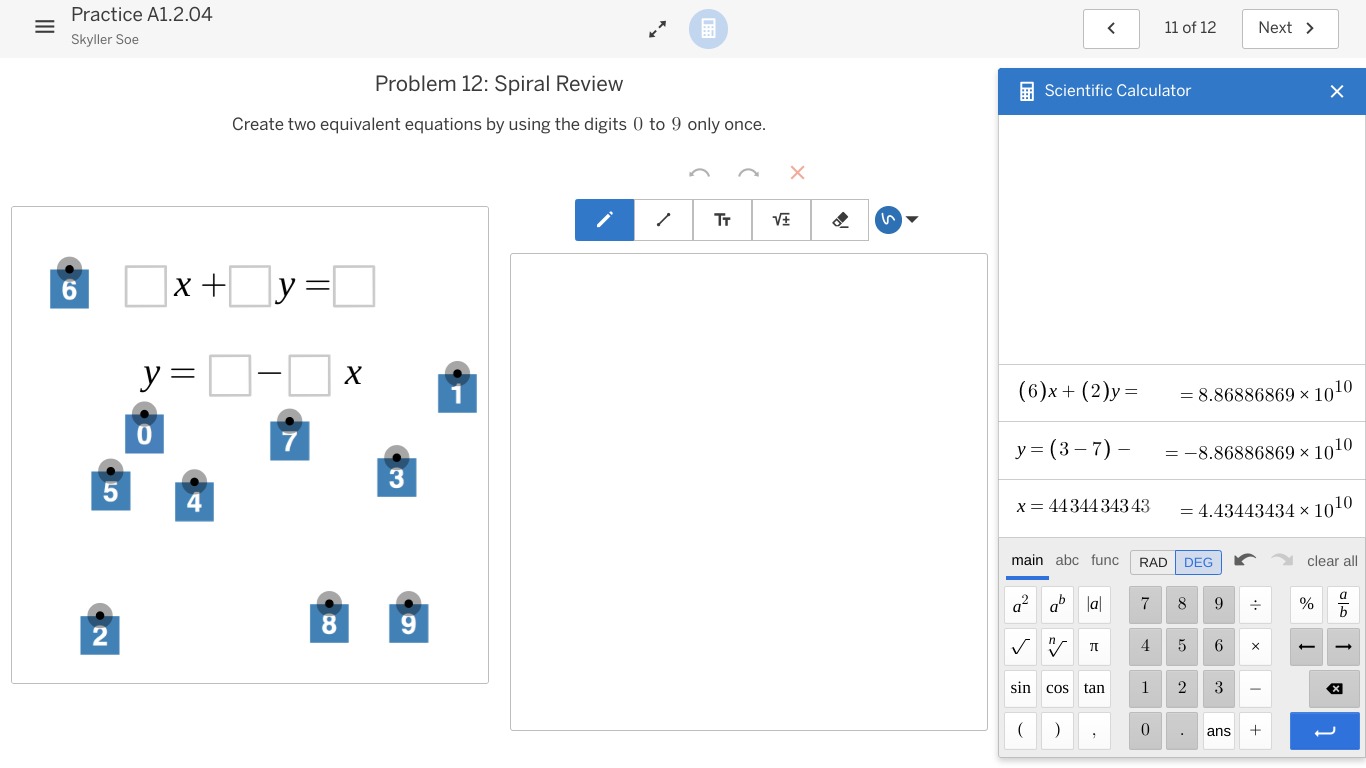Image resolution: width=1366 pixels, height=768 pixels.
Task: Select DEG angle mode
Action: point(1198,562)
